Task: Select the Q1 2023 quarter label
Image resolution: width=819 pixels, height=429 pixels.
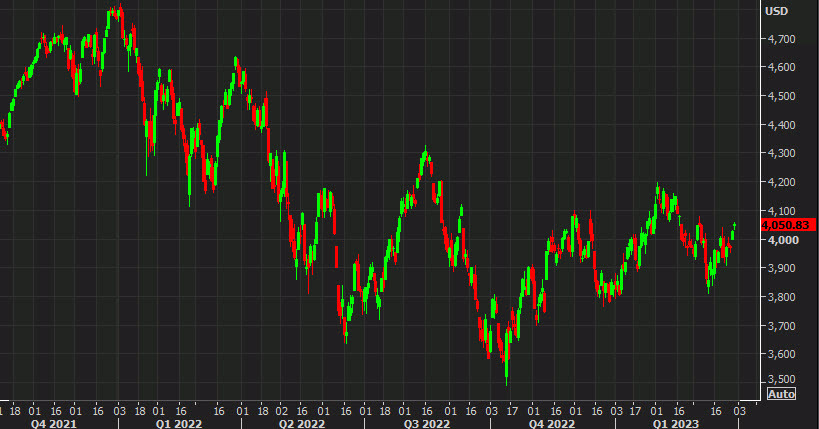Action: coord(676,423)
